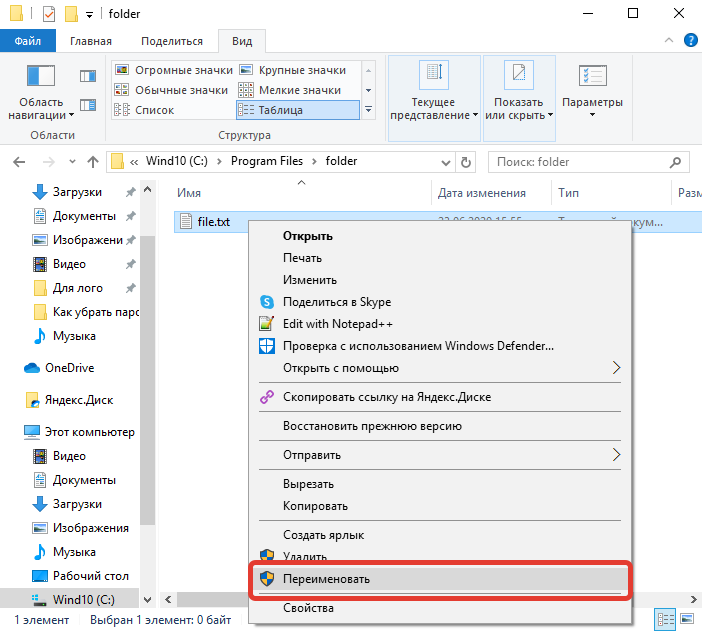Image resolution: width=702 pixels, height=631 pixels.
Task: Choose Вырезать in the context menu
Action: [440, 484]
